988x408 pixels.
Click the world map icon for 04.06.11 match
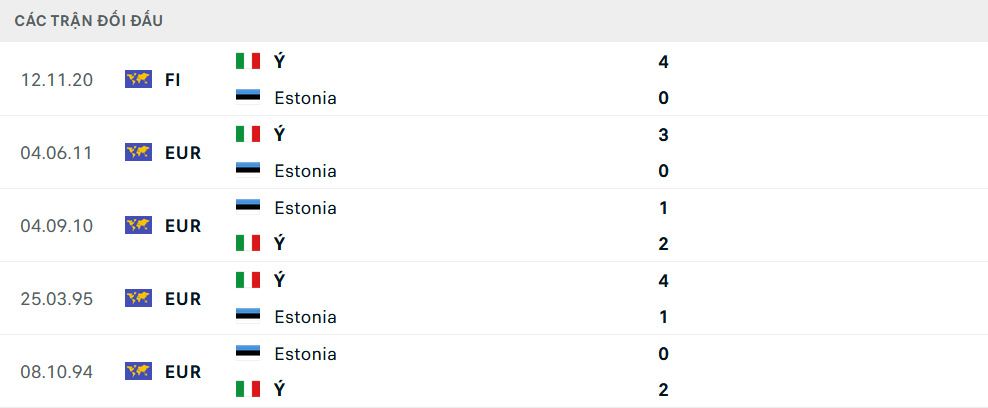tap(138, 152)
